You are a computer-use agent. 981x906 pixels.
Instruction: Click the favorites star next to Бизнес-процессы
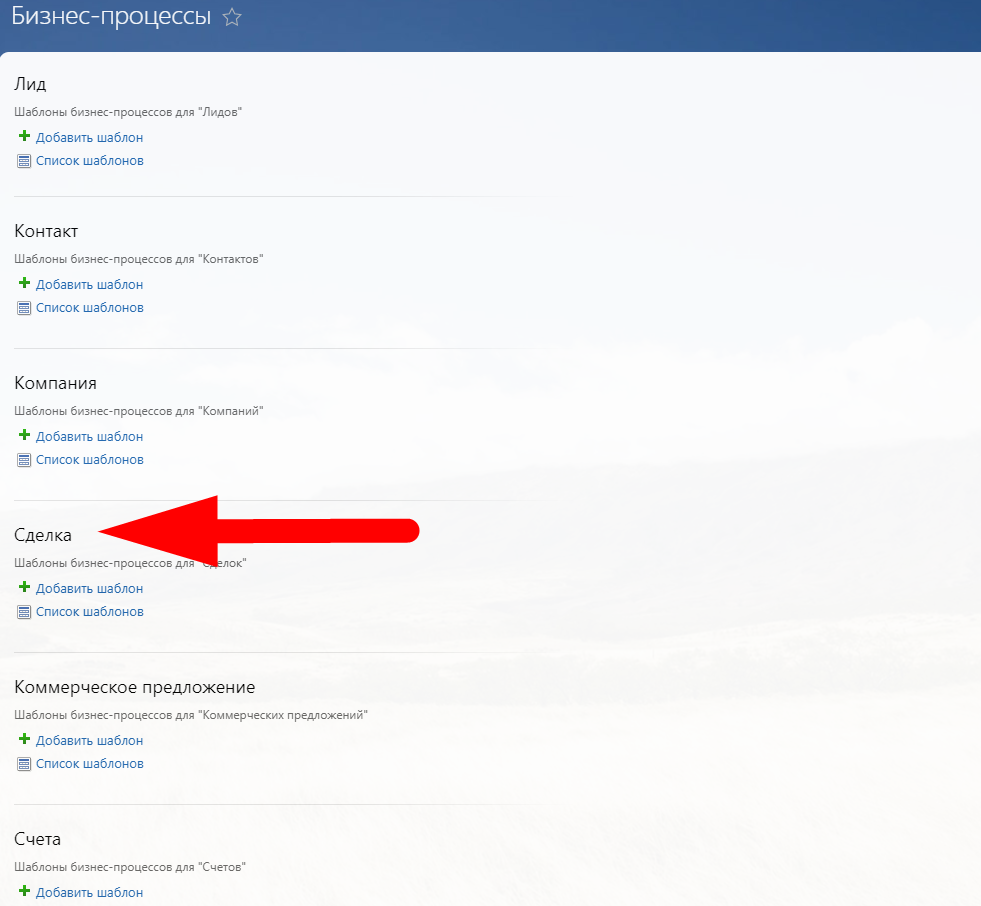pos(232,18)
